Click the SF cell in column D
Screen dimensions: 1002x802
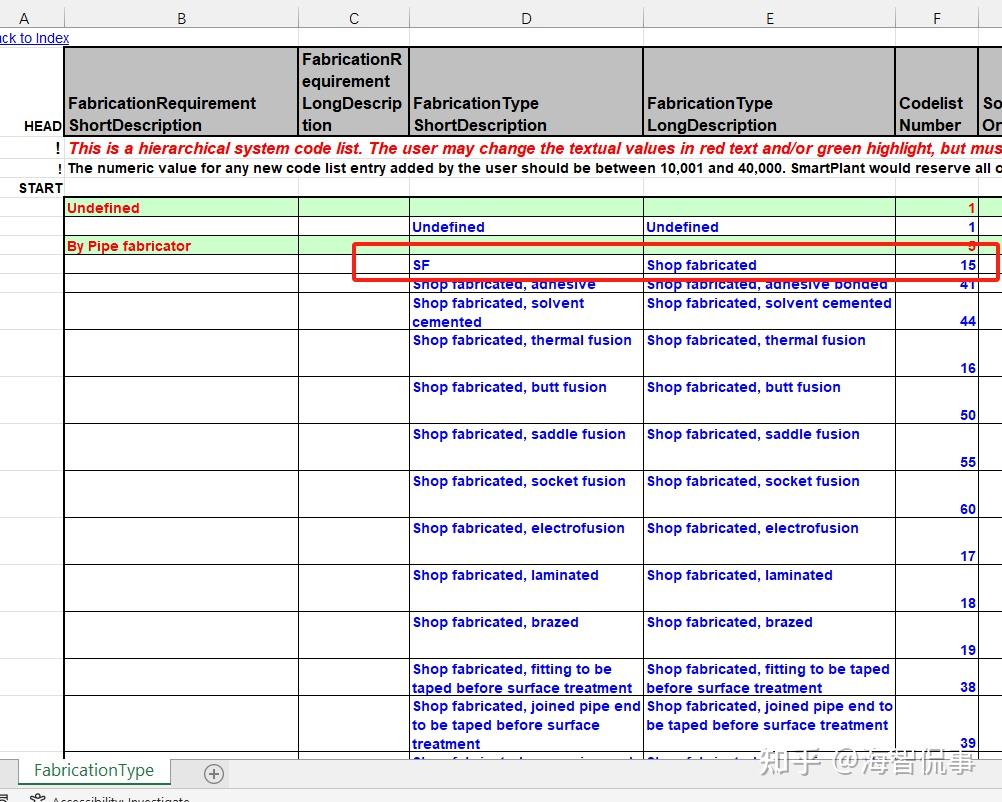pos(526,265)
